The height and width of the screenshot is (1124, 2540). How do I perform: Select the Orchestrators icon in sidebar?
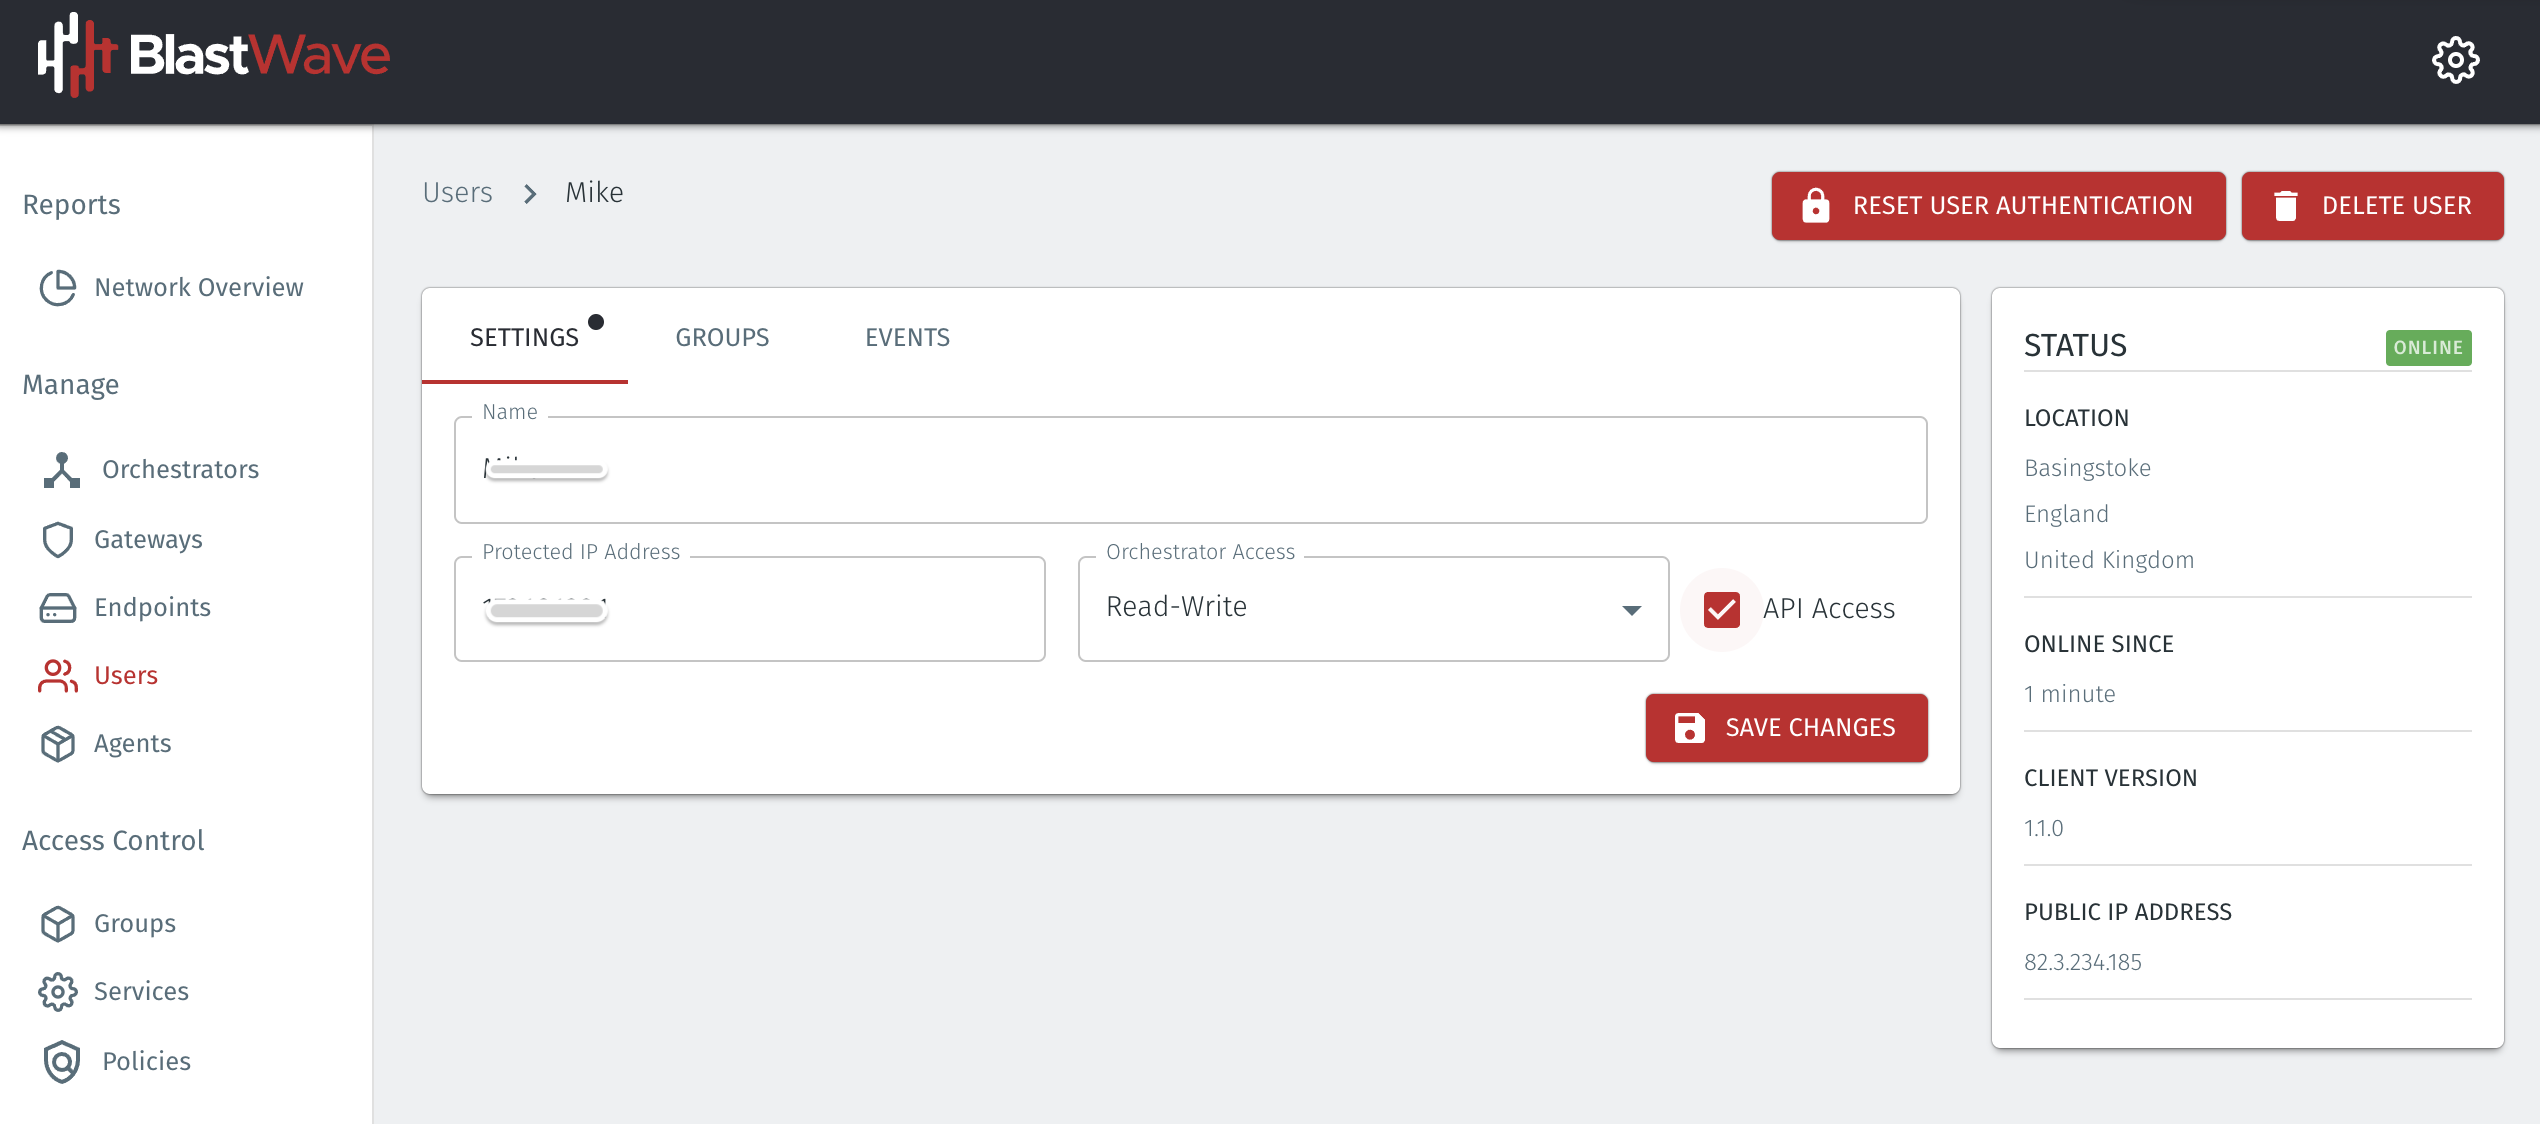click(x=61, y=468)
